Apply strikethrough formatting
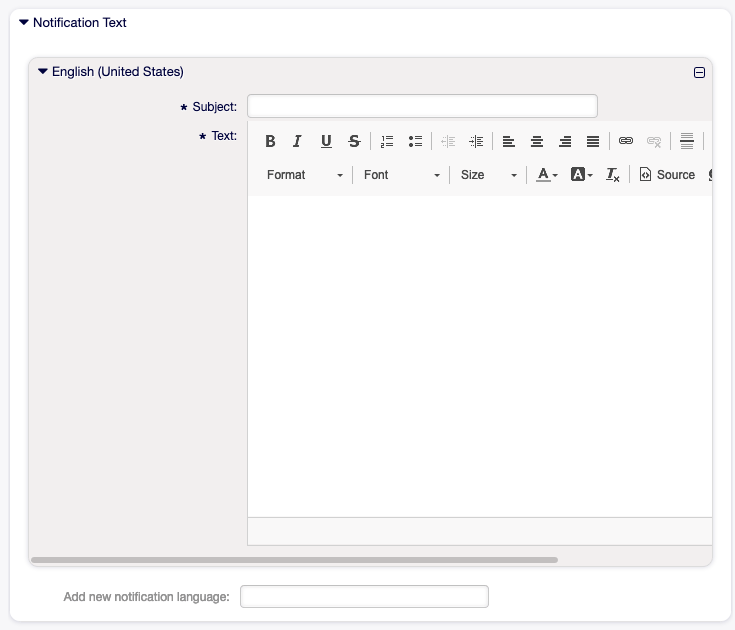The height and width of the screenshot is (630, 735). (x=354, y=142)
